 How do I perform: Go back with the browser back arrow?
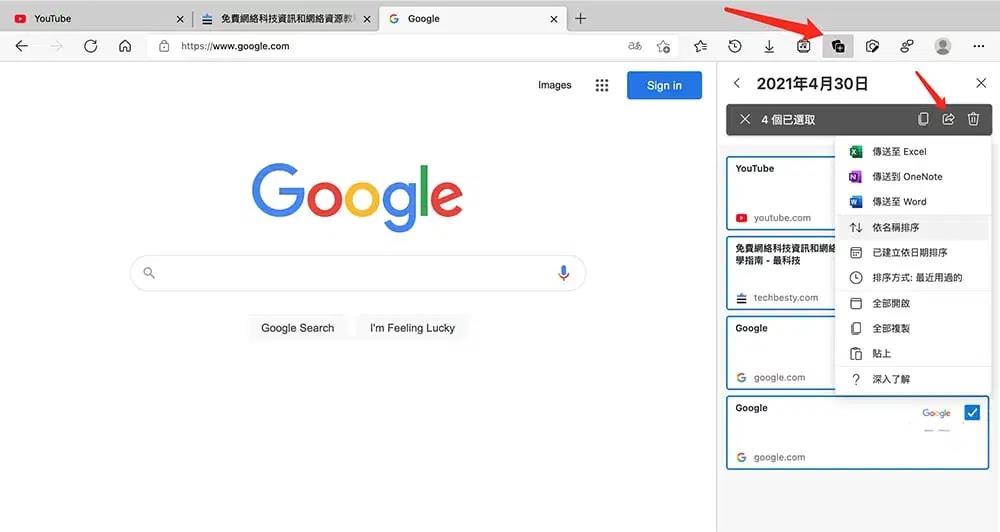coord(22,46)
